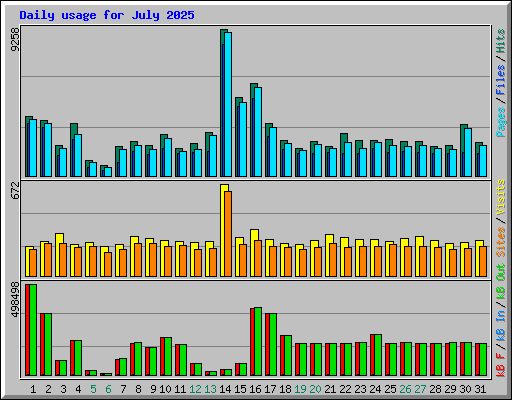Click the green kB bar for day 2
Screen dimensions: 512x400
pos(48,344)
